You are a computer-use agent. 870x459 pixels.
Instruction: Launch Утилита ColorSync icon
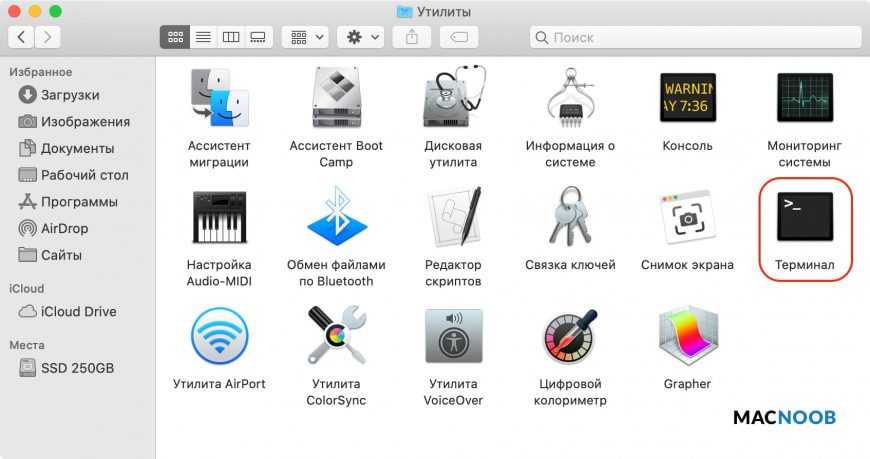point(336,335)
